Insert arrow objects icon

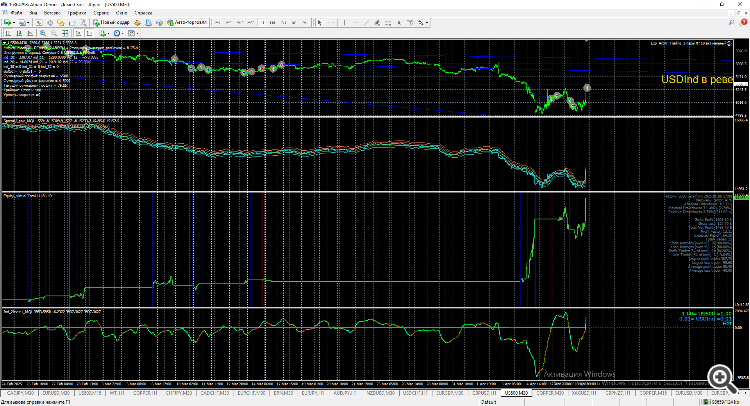pyautogui.click(x=420, y=22)
